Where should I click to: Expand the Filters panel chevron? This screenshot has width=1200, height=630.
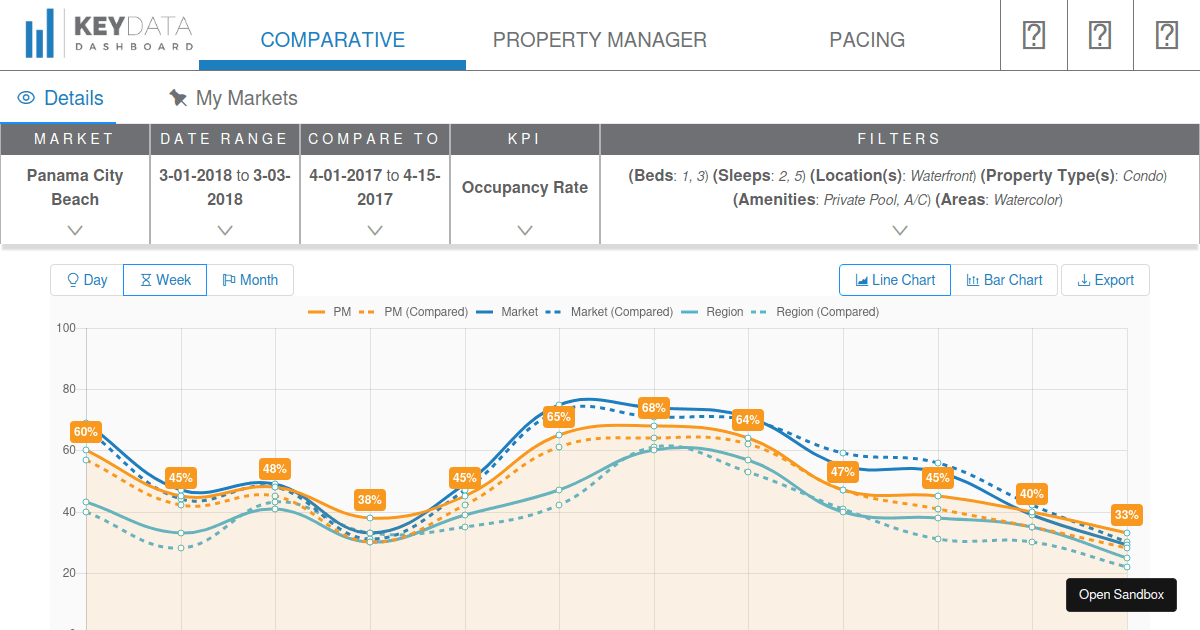(900, 230)
